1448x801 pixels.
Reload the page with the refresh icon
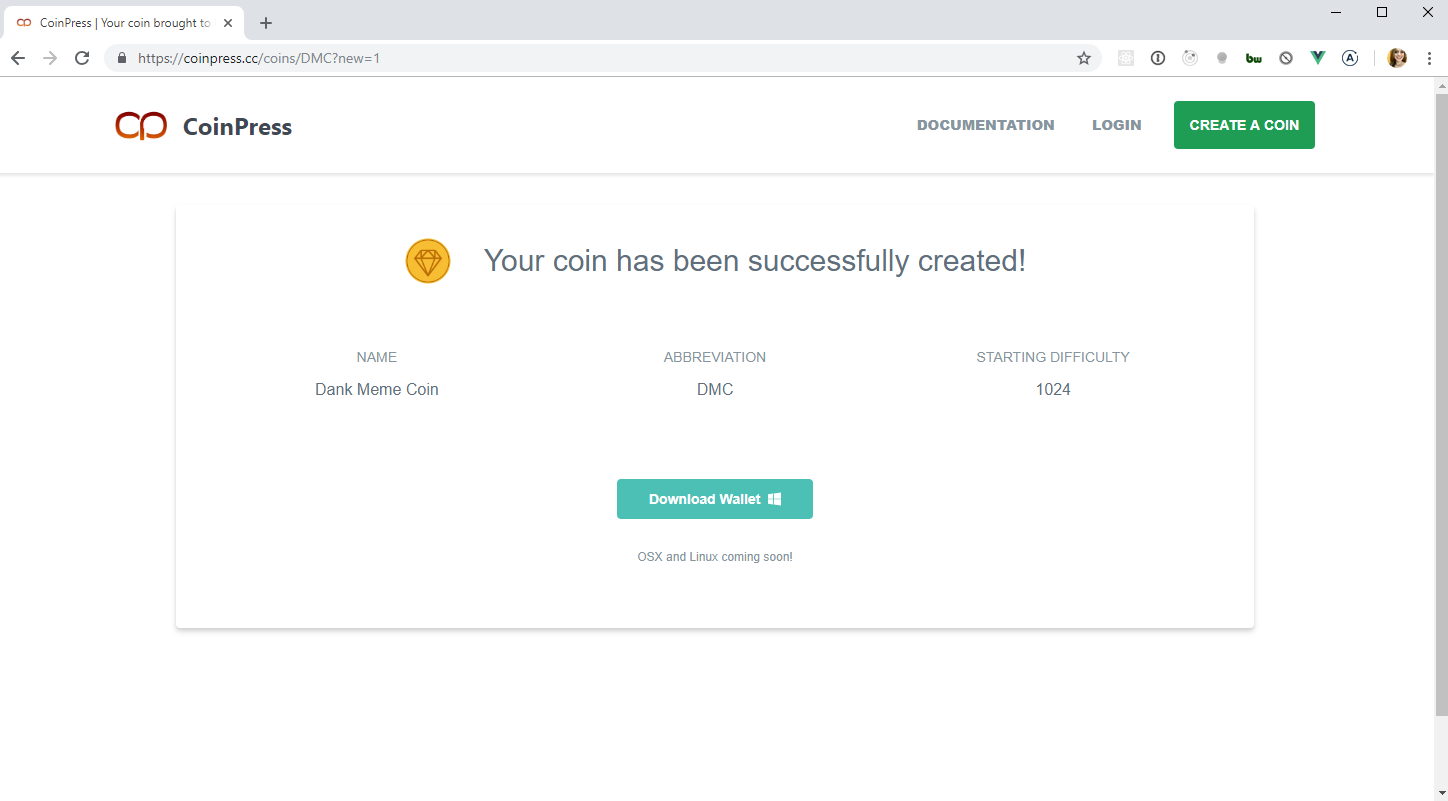tap(82, 58)
